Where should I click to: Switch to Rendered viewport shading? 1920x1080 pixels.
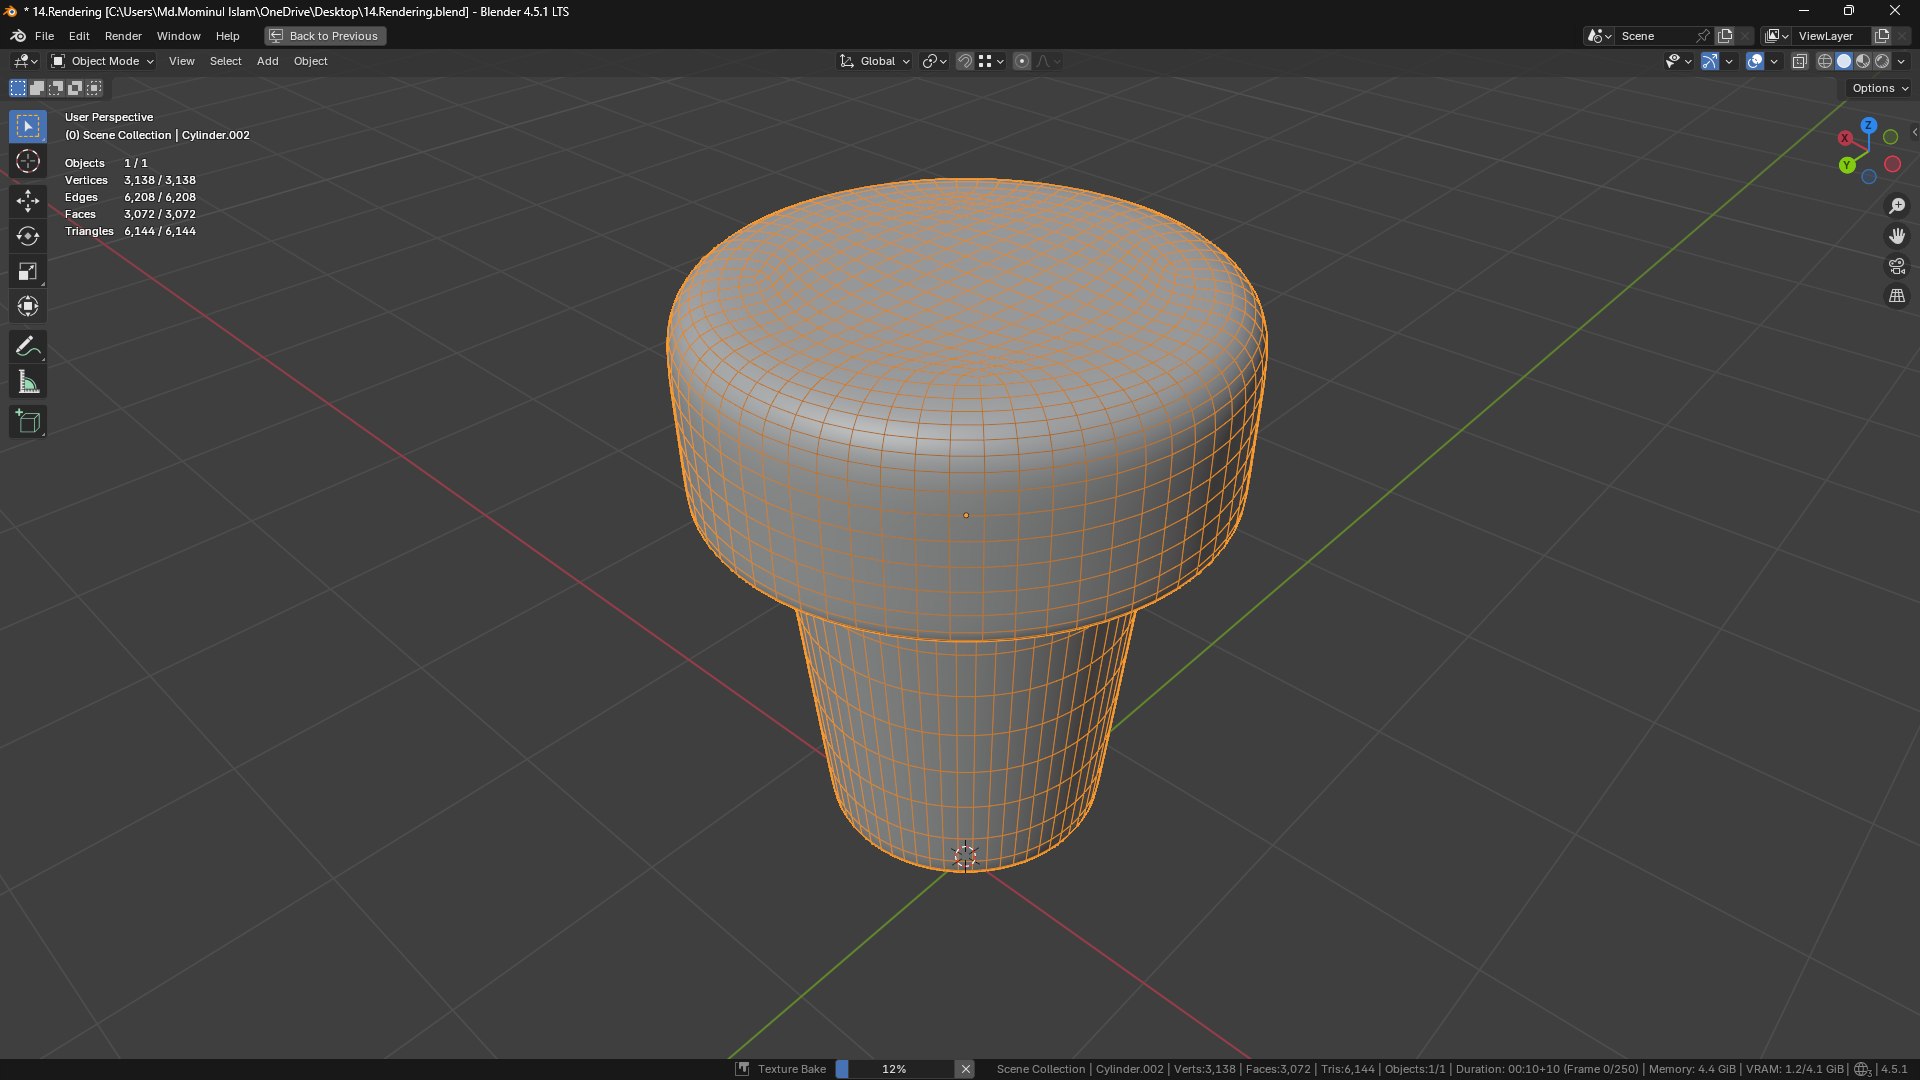(1881, 61)
